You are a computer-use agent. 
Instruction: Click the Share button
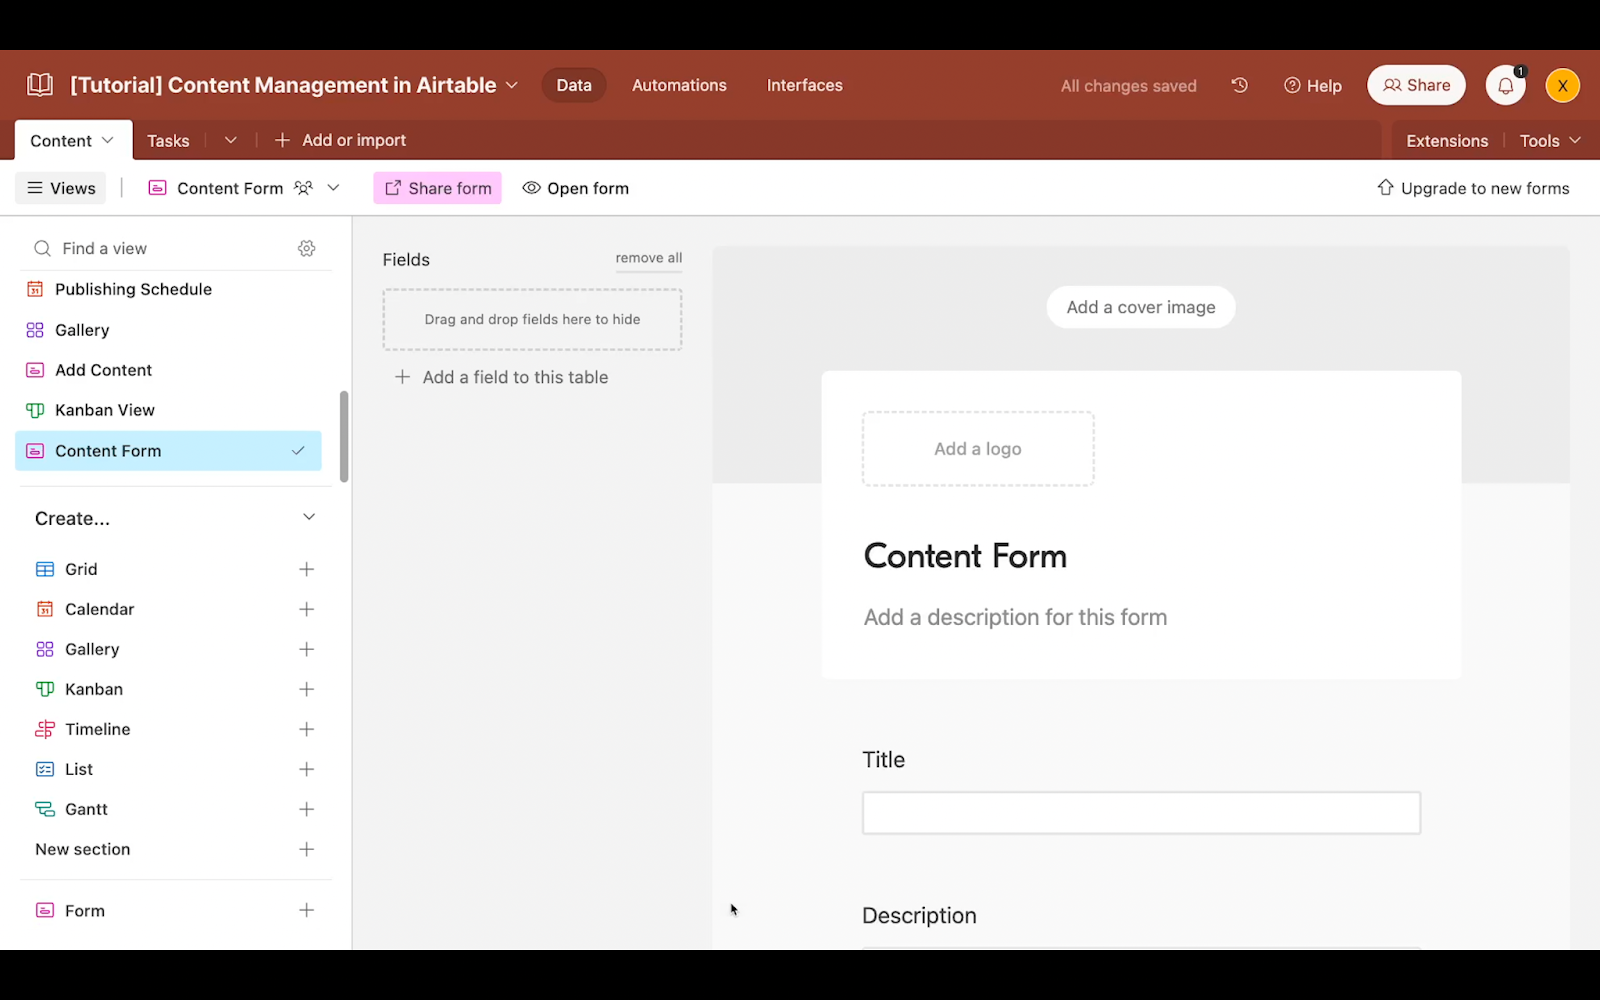point(1416,85)
